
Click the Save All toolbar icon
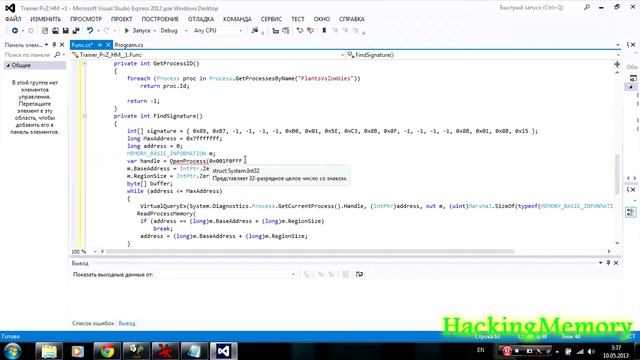click(76, 31)
